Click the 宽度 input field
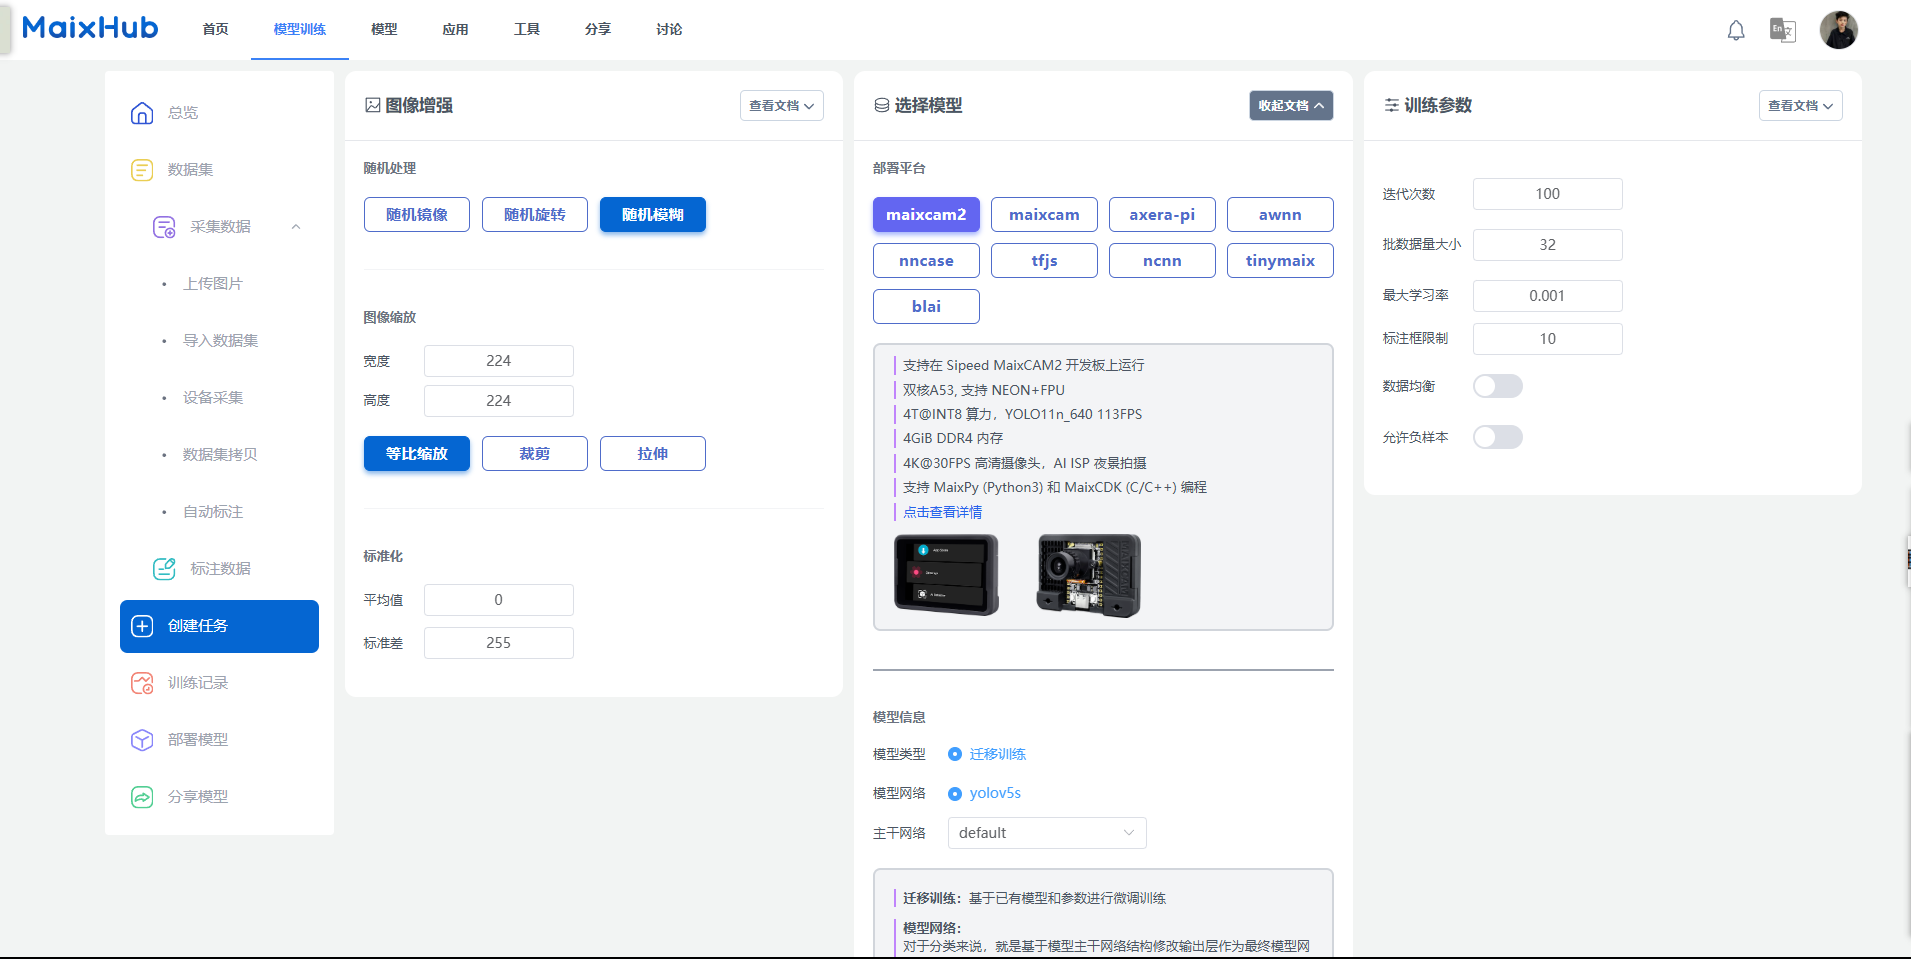The width and height of the screenshot is (1911, 959). pos(499,361)
